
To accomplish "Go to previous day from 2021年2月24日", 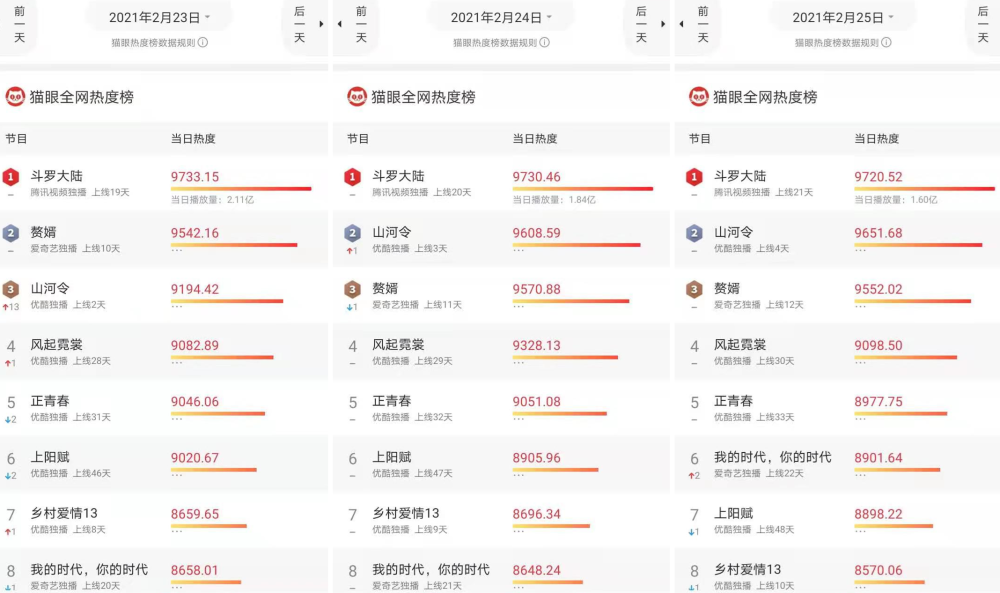I will pyautogui.click(x=361, y=24).
